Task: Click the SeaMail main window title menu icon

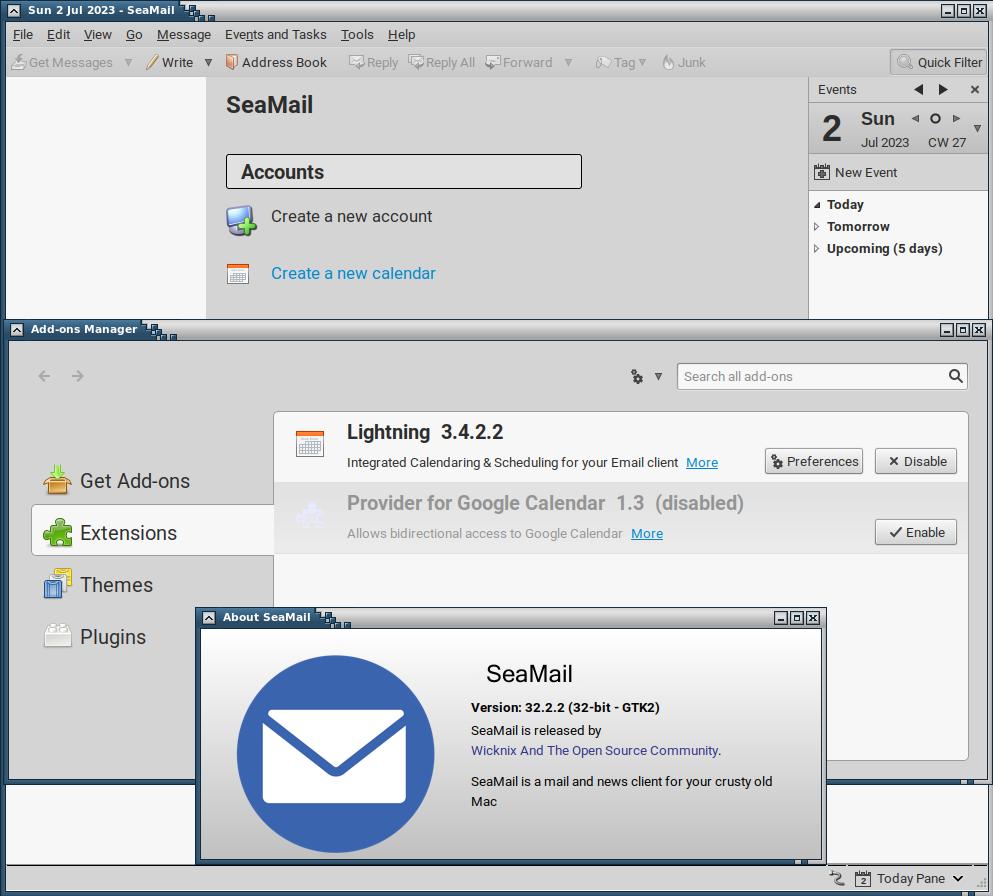Action: [13, 11]
